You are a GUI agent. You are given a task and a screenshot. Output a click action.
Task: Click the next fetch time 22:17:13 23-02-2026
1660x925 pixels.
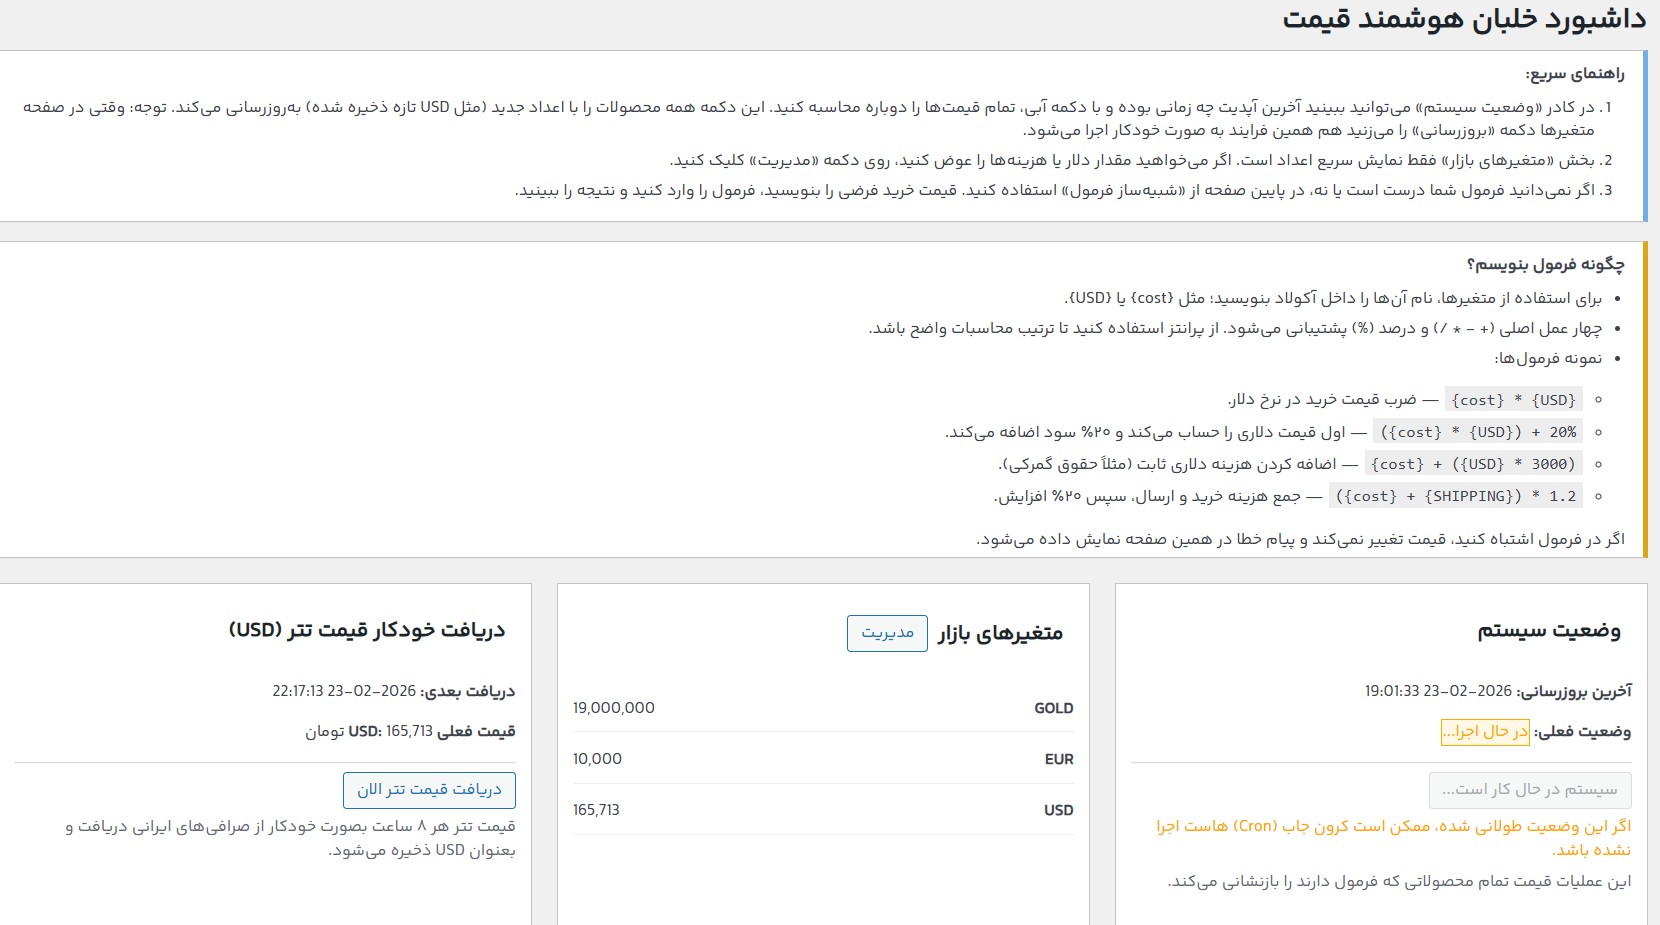344,691
